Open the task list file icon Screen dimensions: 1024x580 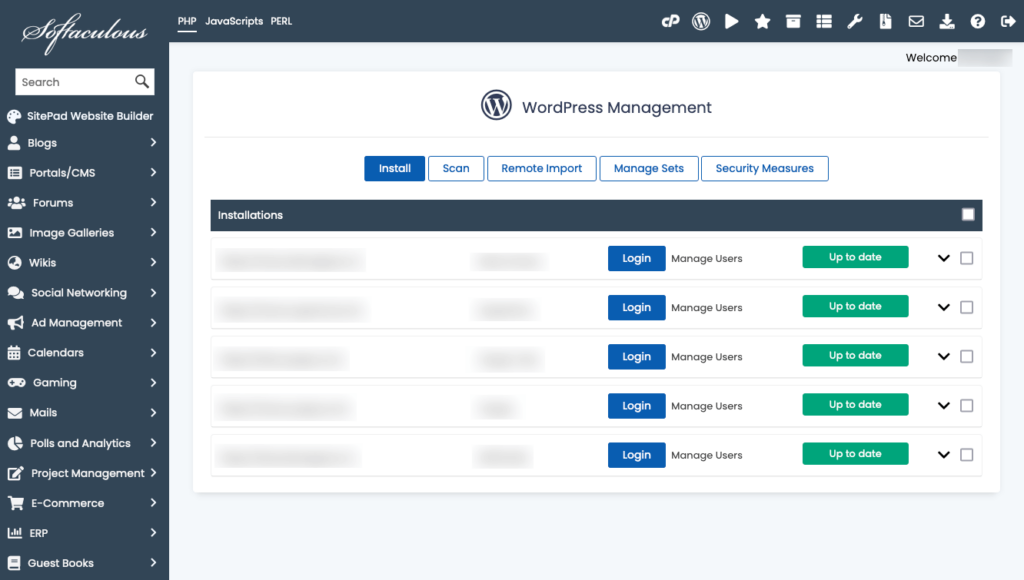885,22
